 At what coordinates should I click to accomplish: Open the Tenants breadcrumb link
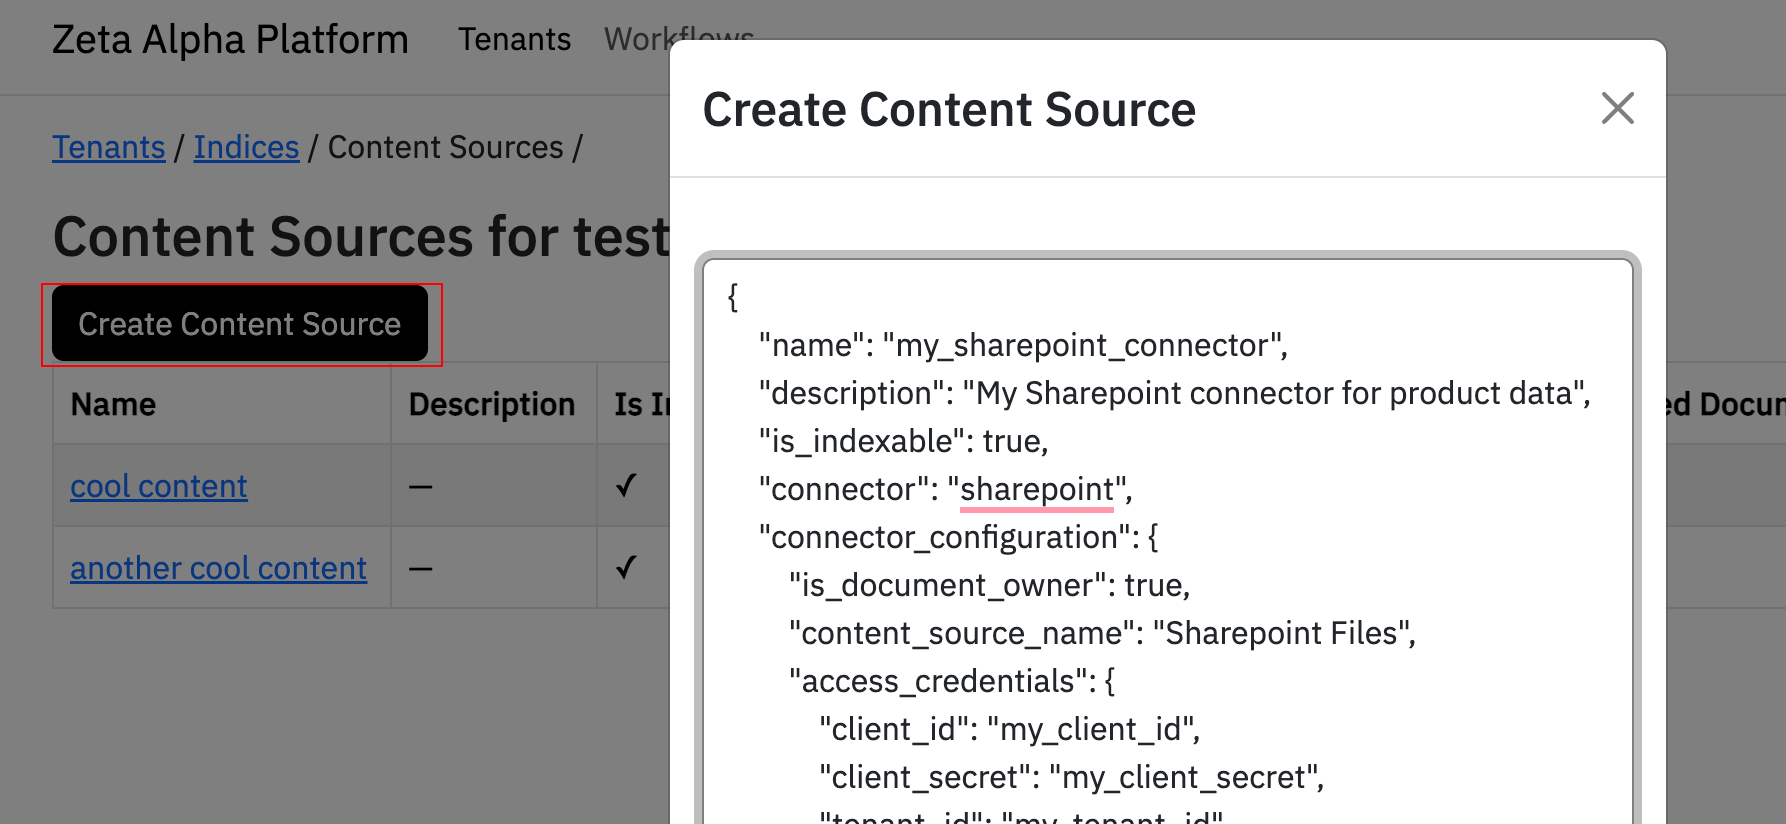[x=108, y=147]
